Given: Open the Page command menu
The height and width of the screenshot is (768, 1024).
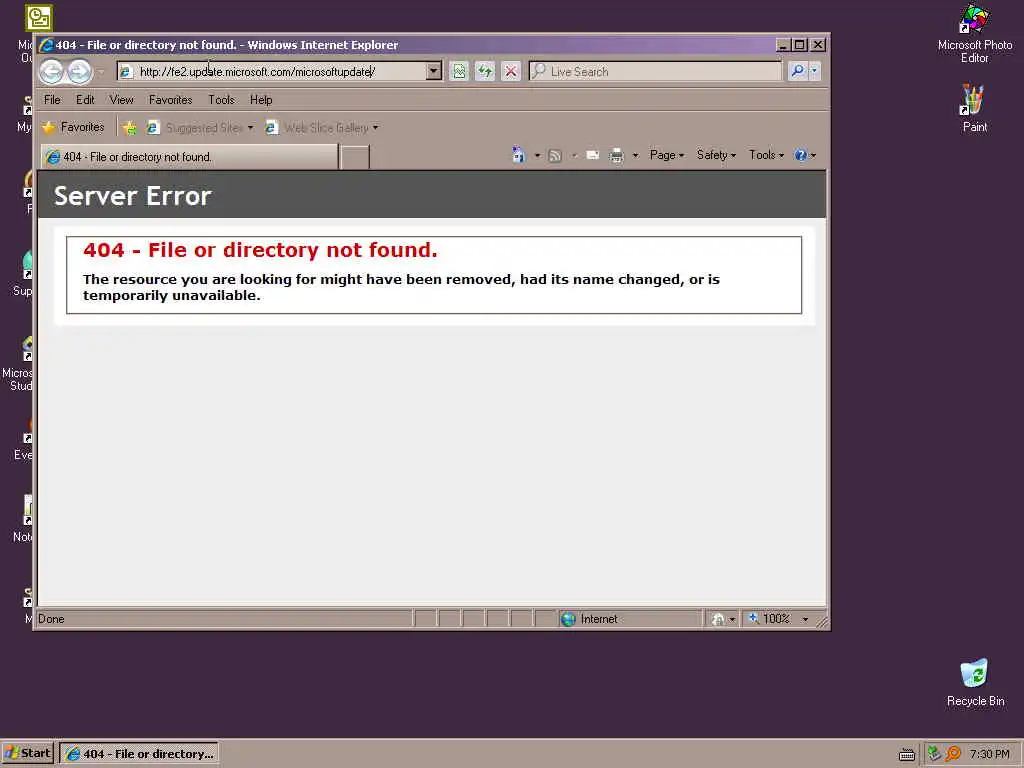Looking at the screenshot, I should (x=667, y=155).
